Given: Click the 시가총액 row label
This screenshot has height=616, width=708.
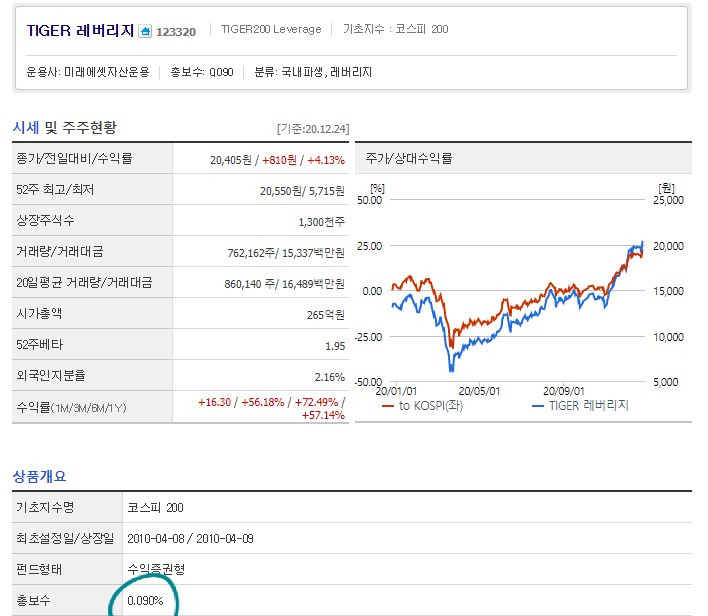Looking at the screenshot, I should click(x=39, y=313).
